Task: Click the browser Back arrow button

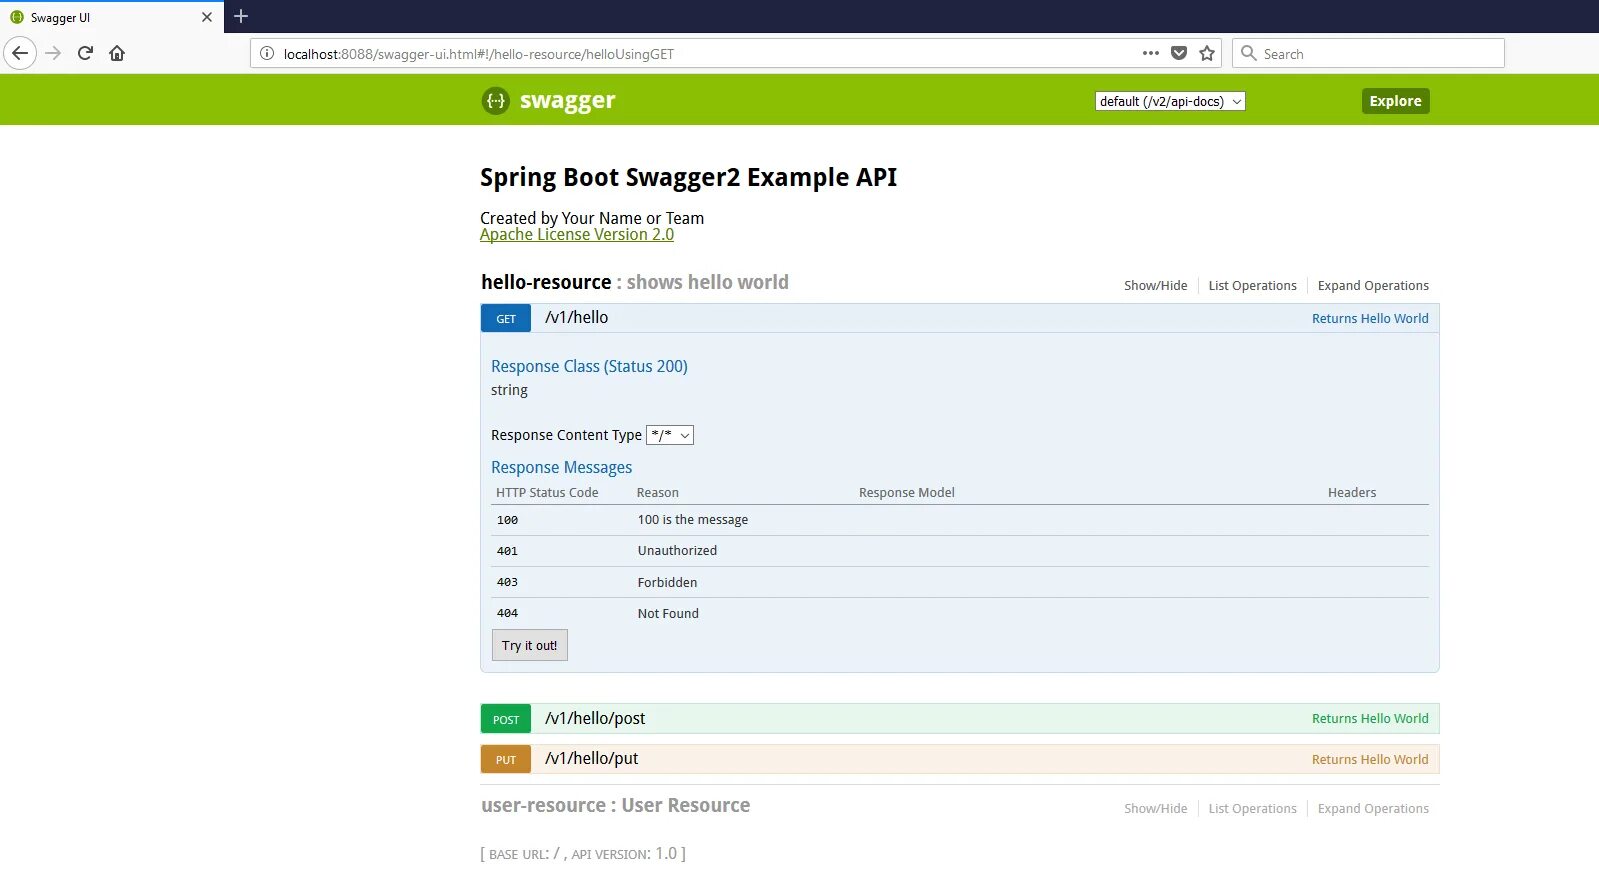Action: tap(20, 53)
